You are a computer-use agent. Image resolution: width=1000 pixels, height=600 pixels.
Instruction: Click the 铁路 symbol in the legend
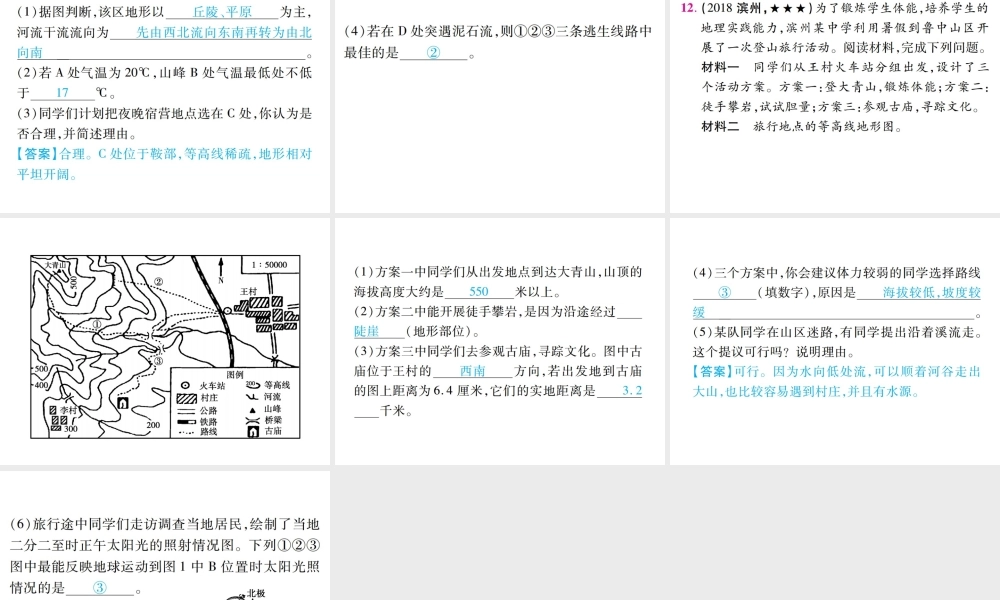pos(187,422)
